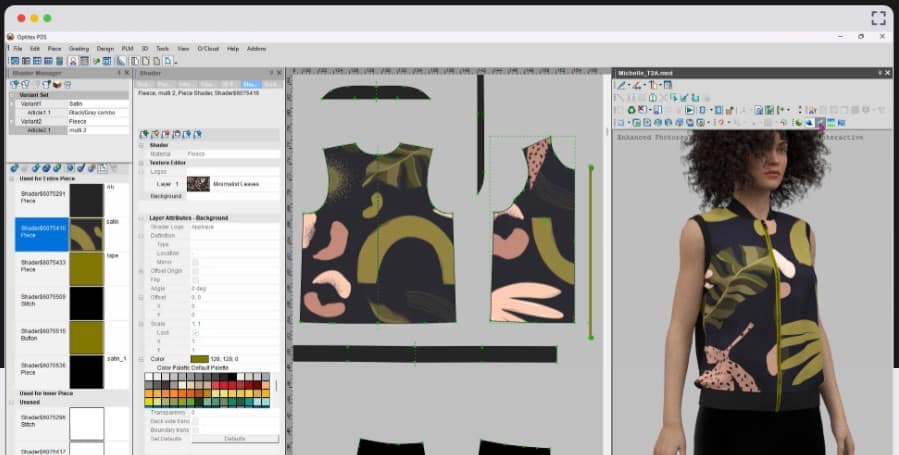Click the olive Color swatch
Viewport: 899px width, 455px height.
199,358
